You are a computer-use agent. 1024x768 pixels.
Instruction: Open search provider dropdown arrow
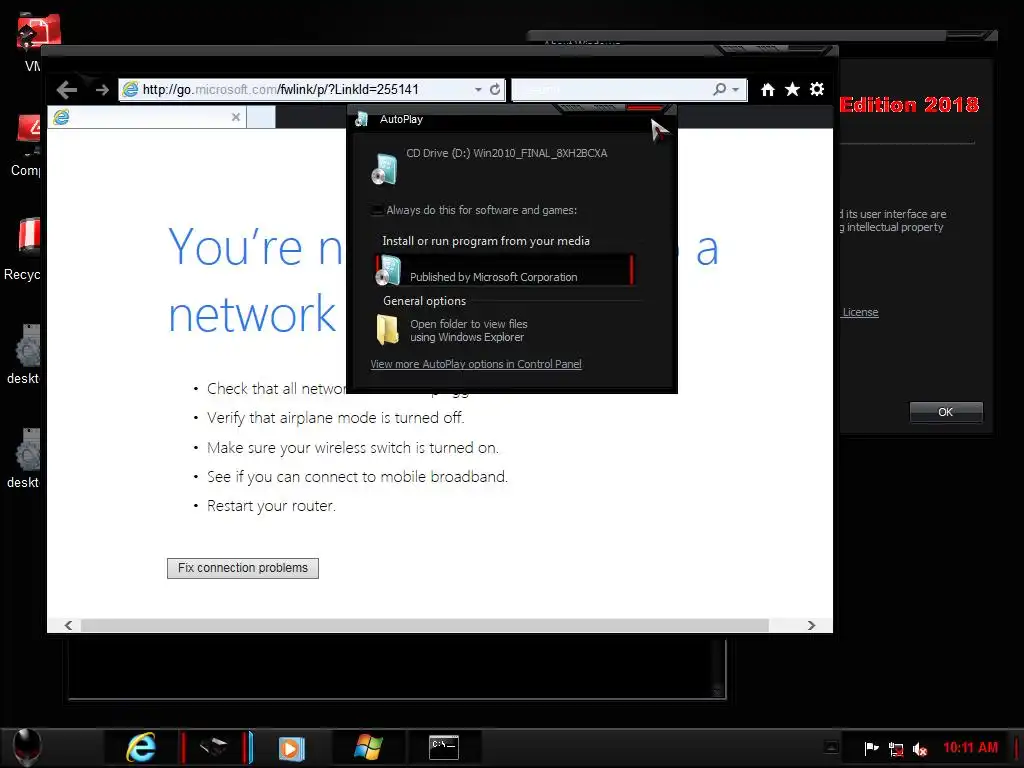(736, 89)
